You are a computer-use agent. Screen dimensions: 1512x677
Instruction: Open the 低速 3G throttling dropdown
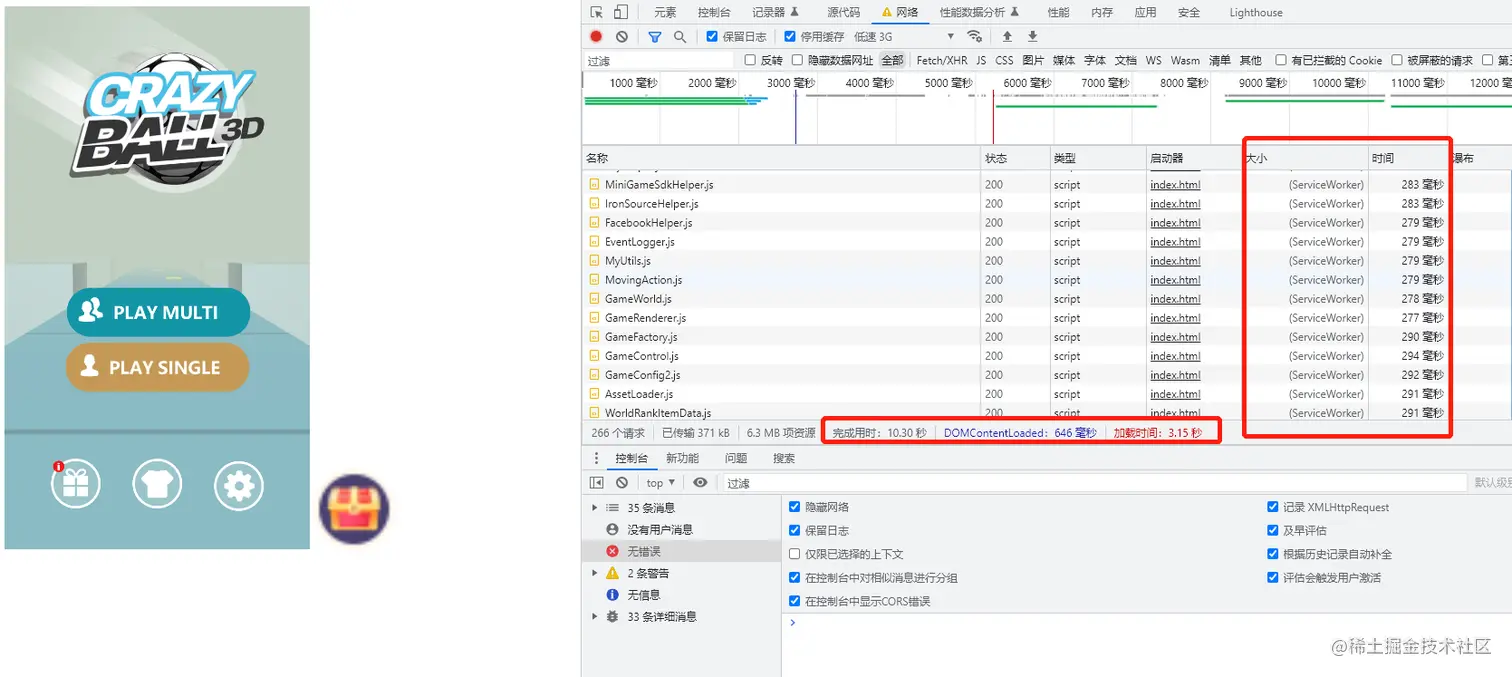click(904, 36)
